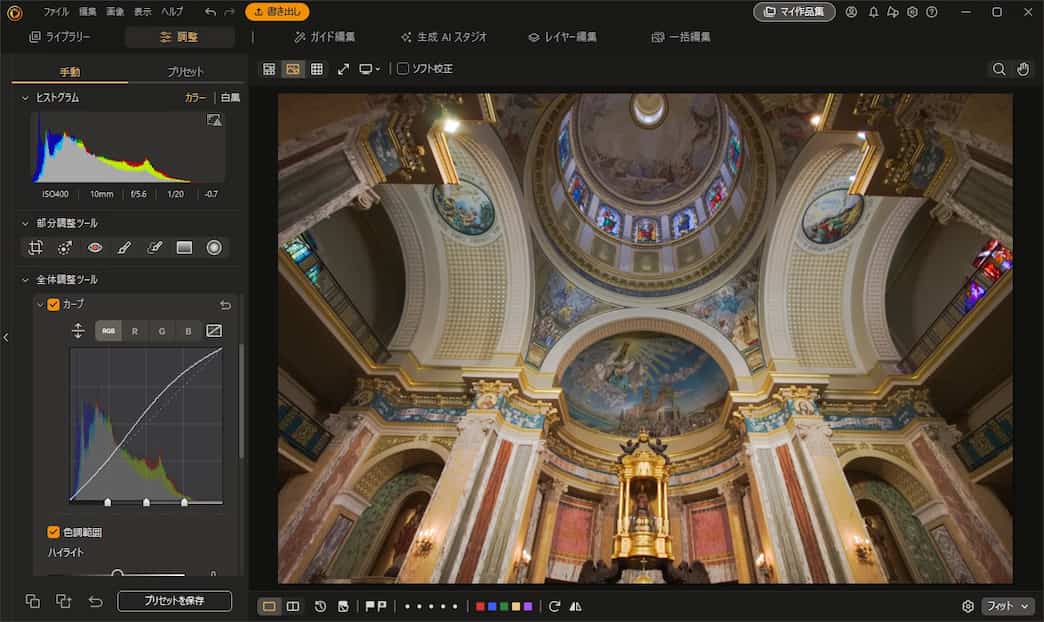The height and width of the screenshot is (622, 1044).
Task: Enable the ソフト校正 checkbox
Action: click(403, 69)
